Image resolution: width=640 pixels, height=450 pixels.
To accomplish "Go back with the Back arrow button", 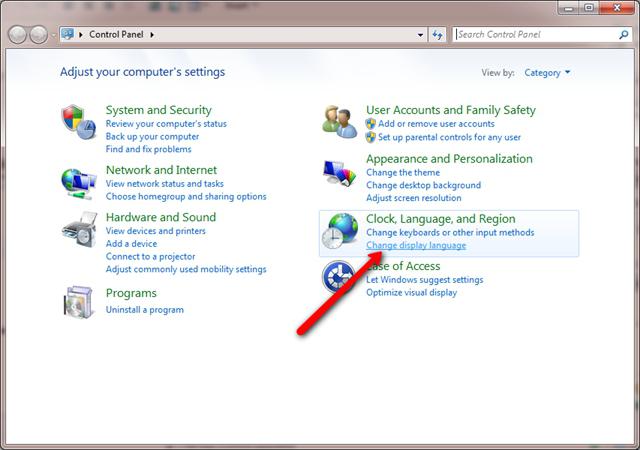I will coord(18,35).
